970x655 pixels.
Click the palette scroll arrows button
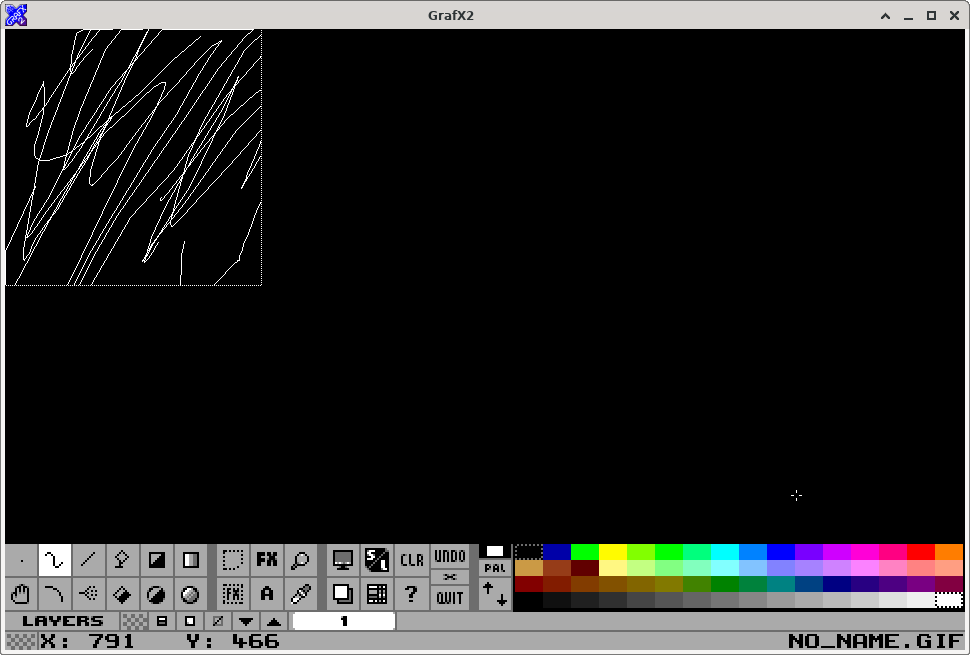click(495, 594)
